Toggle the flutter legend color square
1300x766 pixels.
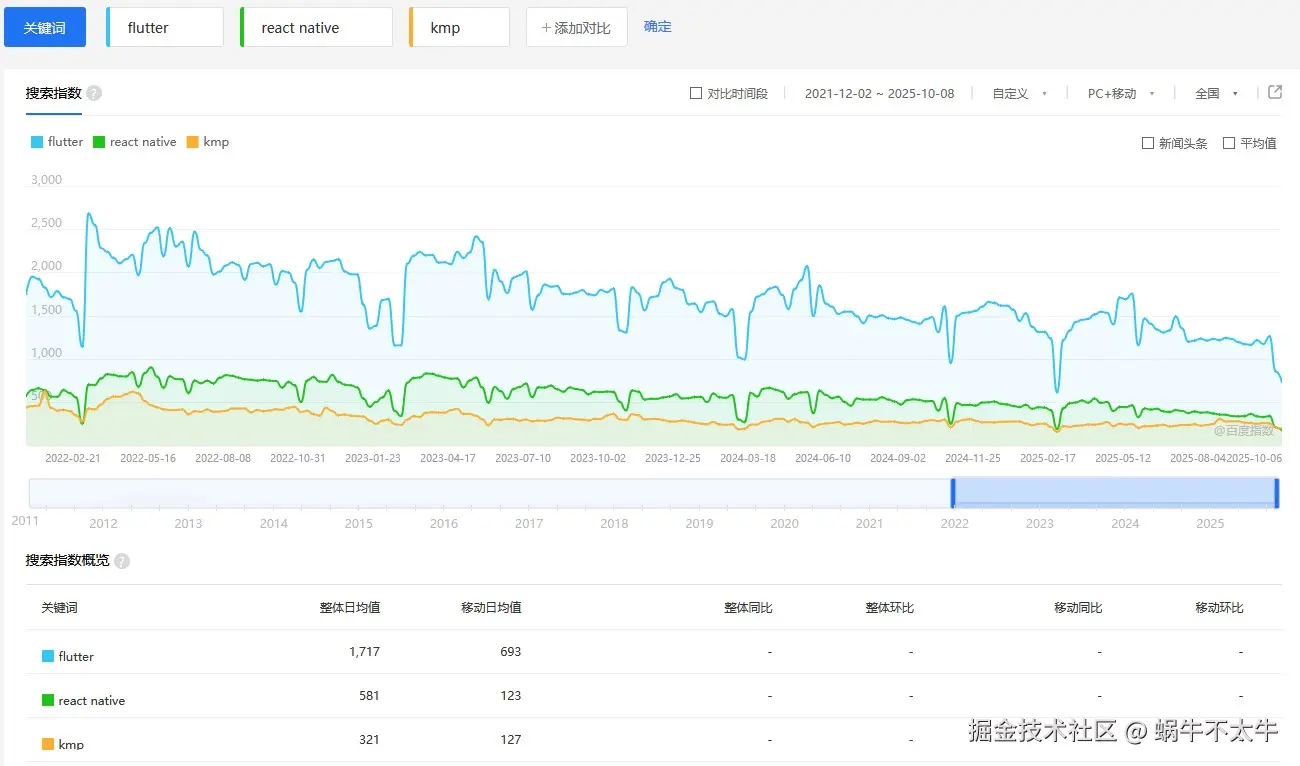[37, 142]
